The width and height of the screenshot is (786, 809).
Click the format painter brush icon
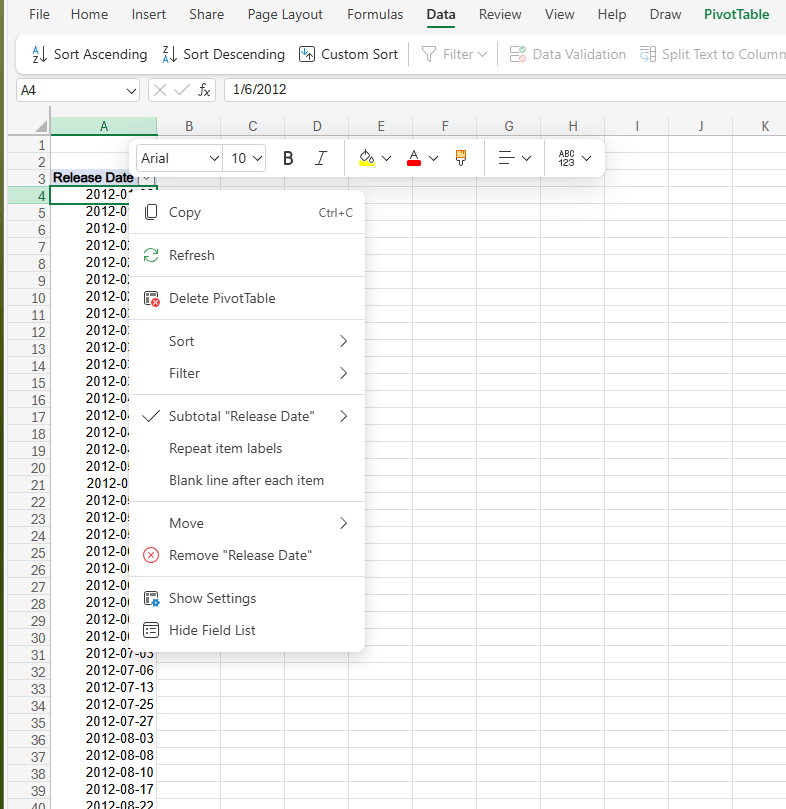(x=461, y=158)
